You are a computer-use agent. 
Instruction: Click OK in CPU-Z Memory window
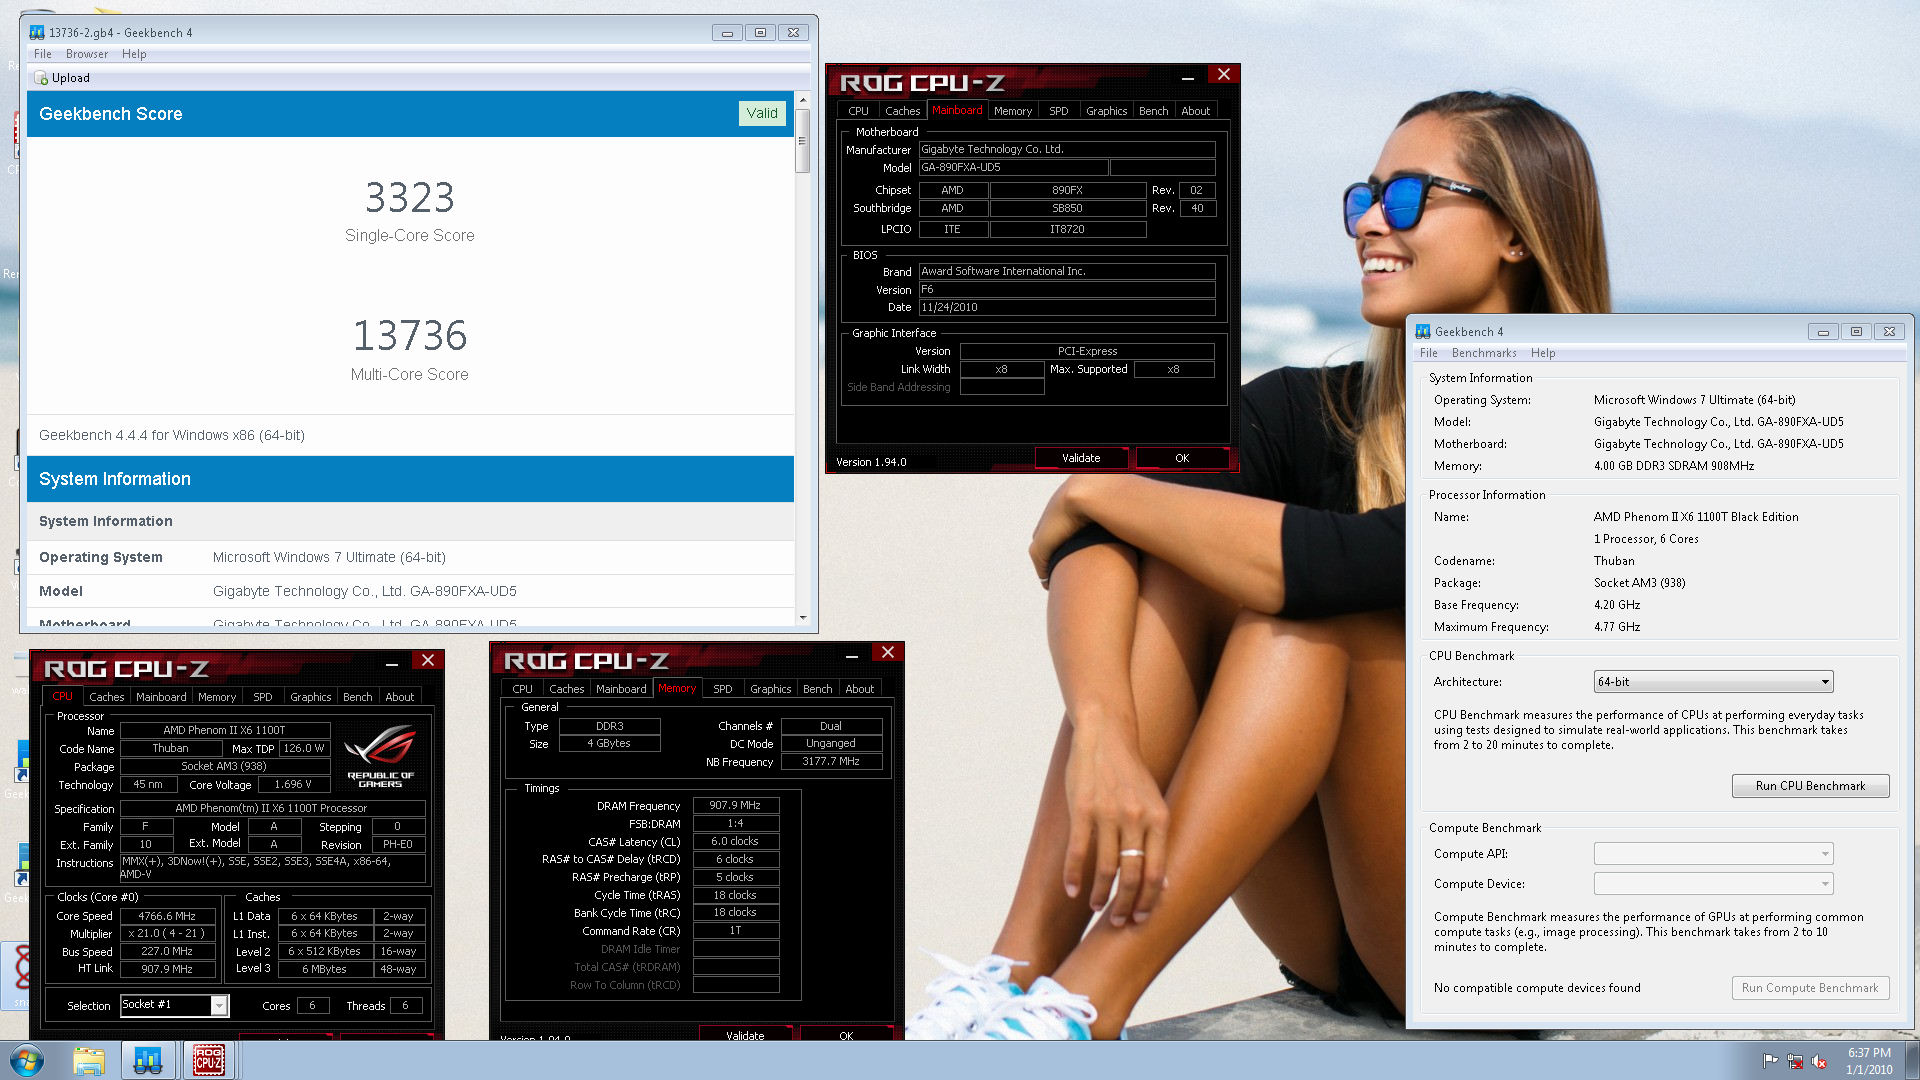coord(846,1034)
